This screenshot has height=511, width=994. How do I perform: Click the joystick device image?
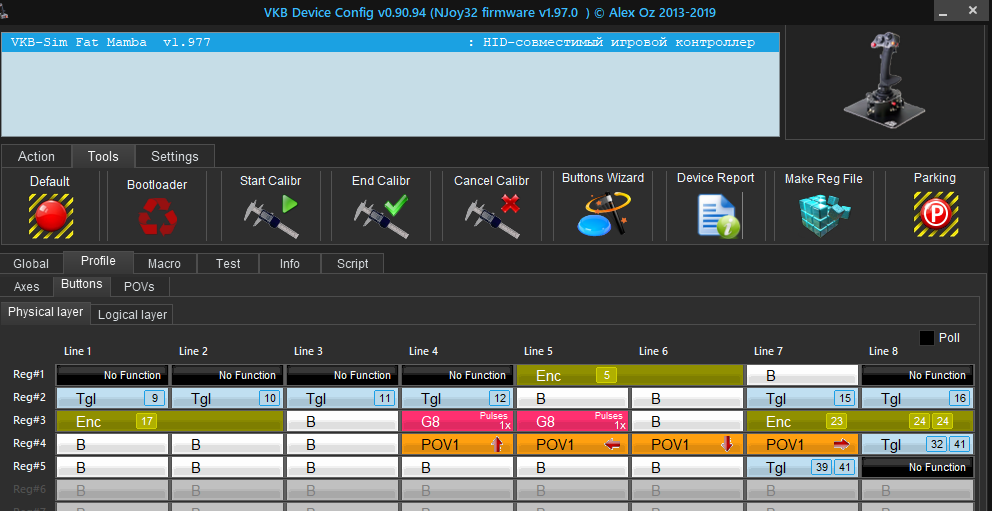(x=884, y=82)
